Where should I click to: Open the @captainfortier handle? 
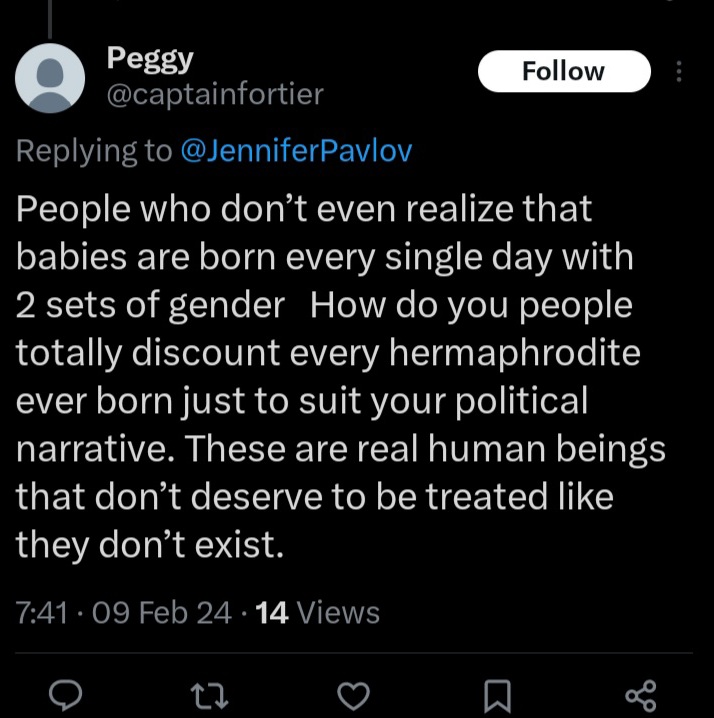(215, 94)
